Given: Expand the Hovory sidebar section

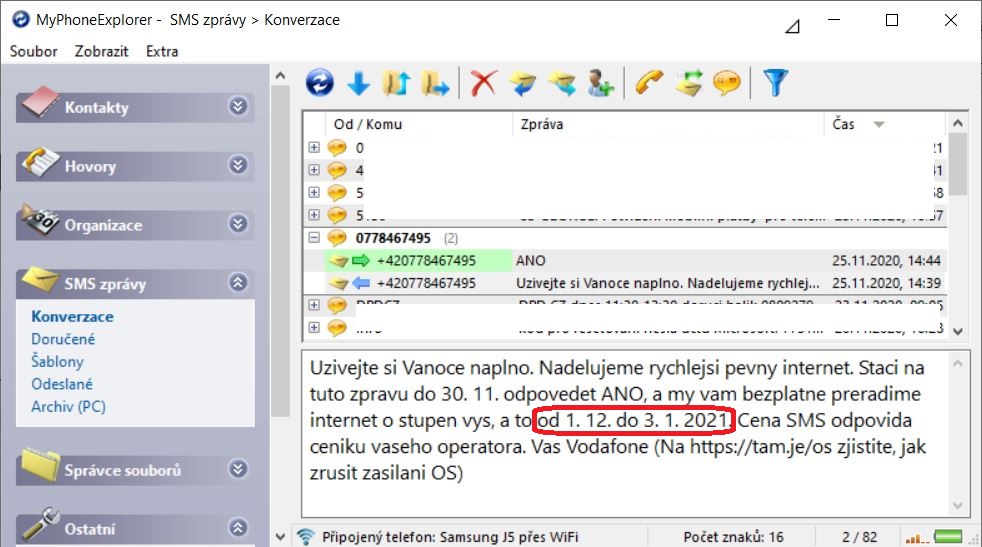Looking at the screenshot, I should pyautogui.click(x=237, y=166).
